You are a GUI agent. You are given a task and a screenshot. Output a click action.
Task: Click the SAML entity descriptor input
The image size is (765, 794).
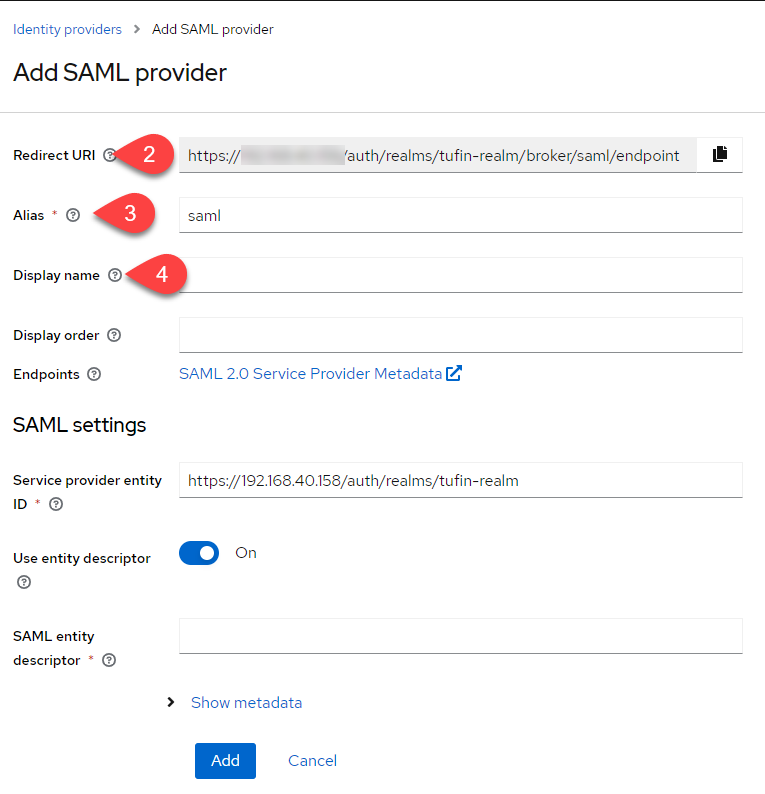coord(460,636)
